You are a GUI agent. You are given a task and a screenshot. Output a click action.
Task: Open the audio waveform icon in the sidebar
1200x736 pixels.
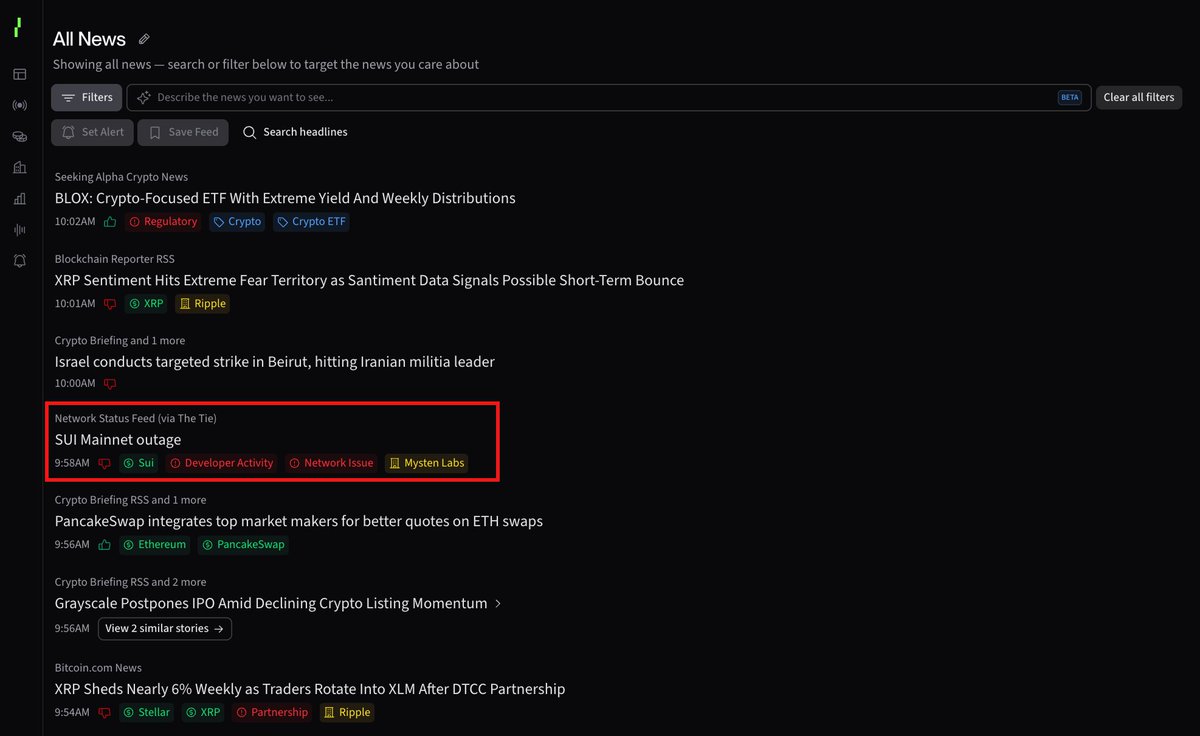19,229
